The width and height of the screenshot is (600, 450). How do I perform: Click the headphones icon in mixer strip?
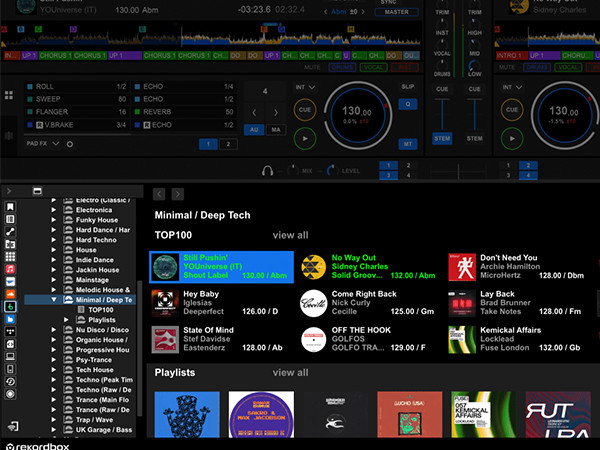267,170
